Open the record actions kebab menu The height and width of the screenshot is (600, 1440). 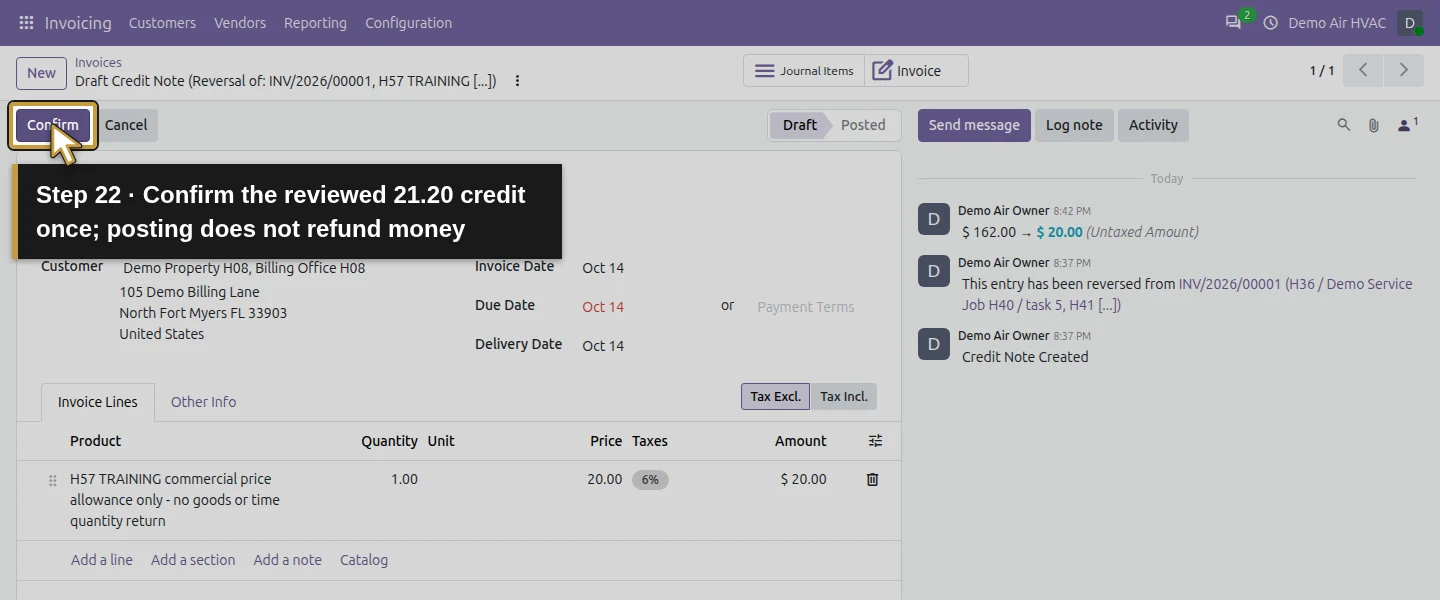point(517,81)
